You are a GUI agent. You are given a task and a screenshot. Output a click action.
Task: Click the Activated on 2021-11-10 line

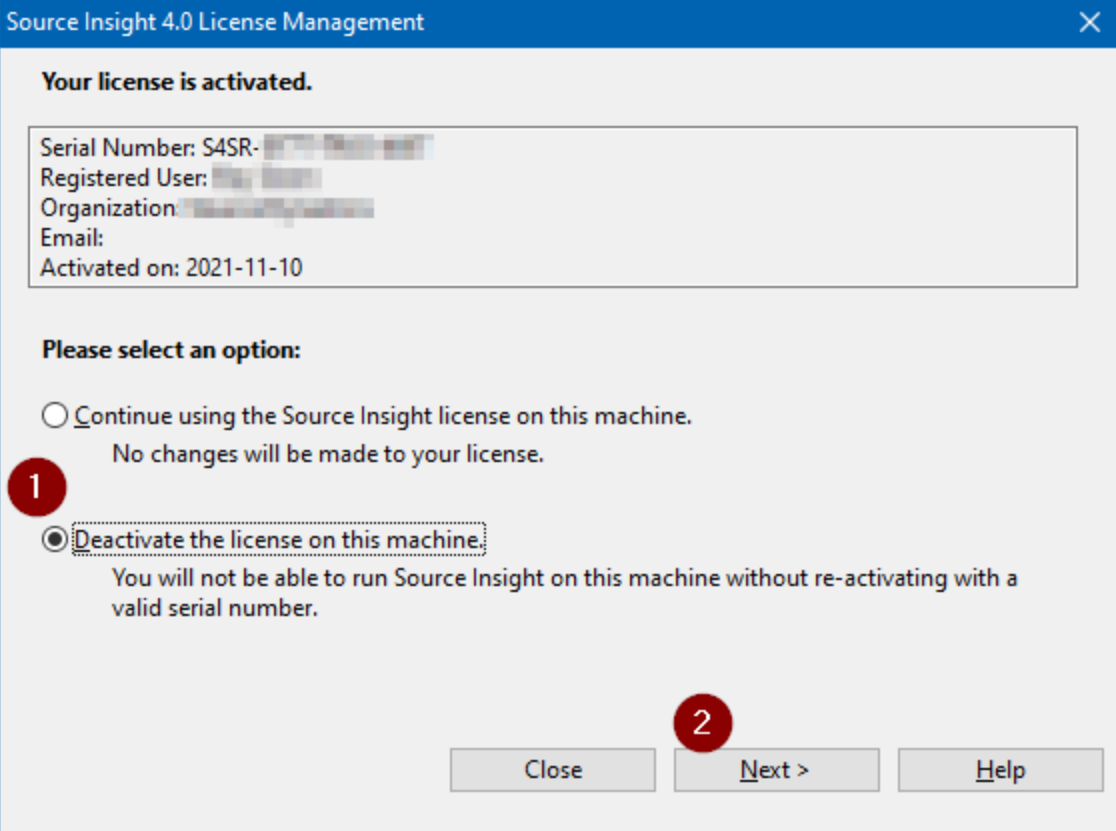coord(171,268)
